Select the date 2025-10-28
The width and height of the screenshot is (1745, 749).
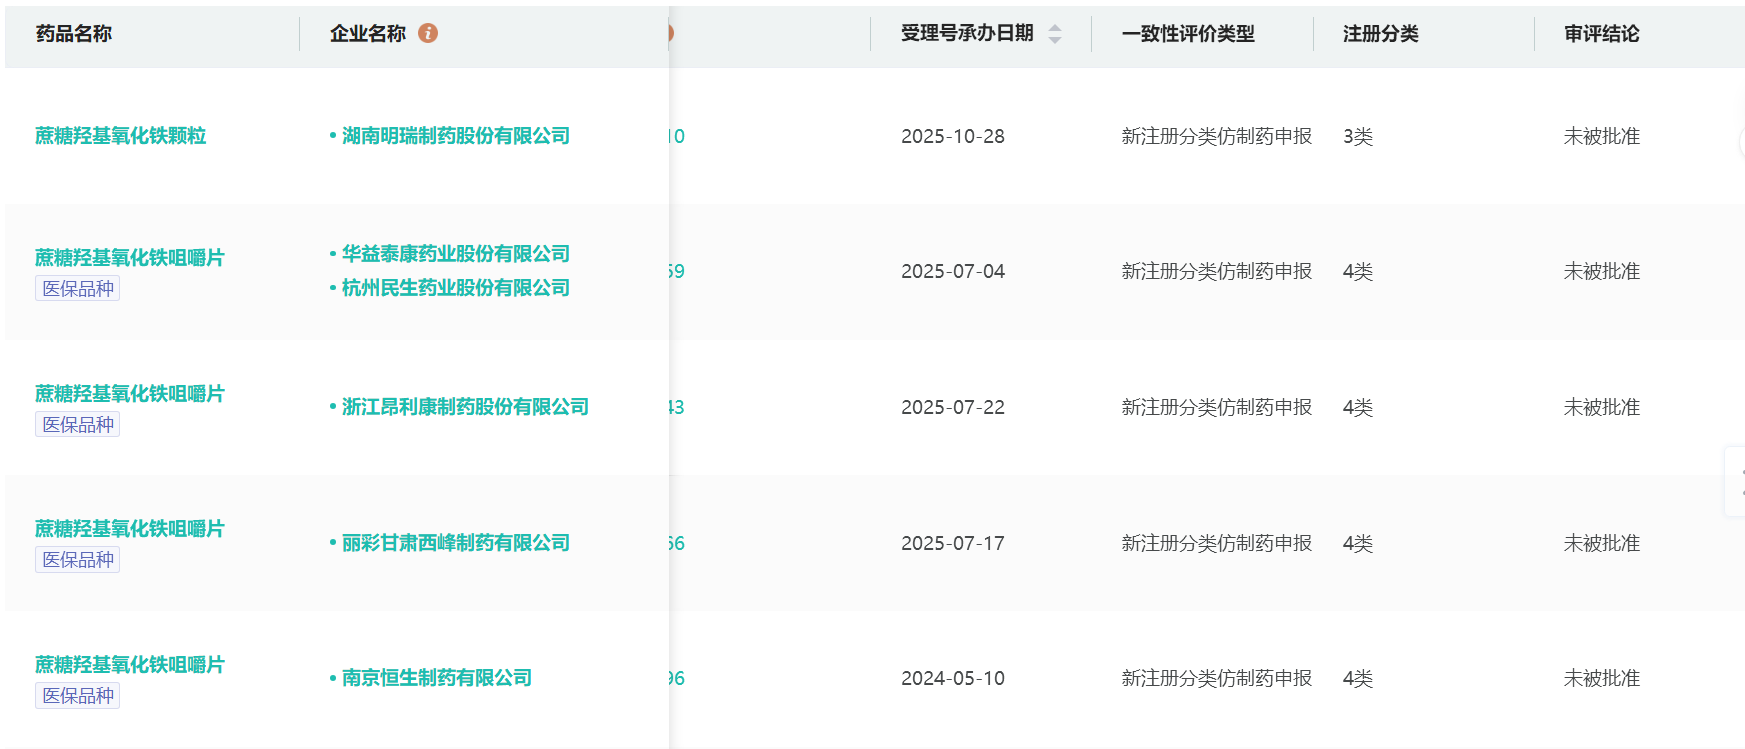(x=953, y=137)
